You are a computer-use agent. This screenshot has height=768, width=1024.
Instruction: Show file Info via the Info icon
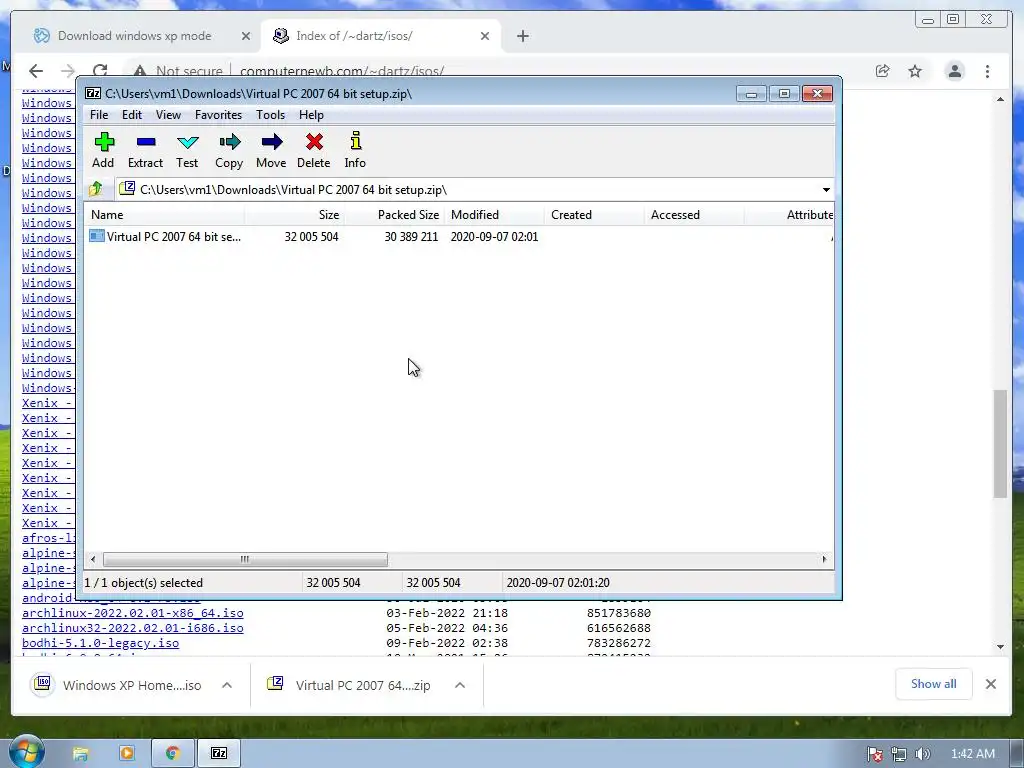pyautogui.click(x=355, y=150)
